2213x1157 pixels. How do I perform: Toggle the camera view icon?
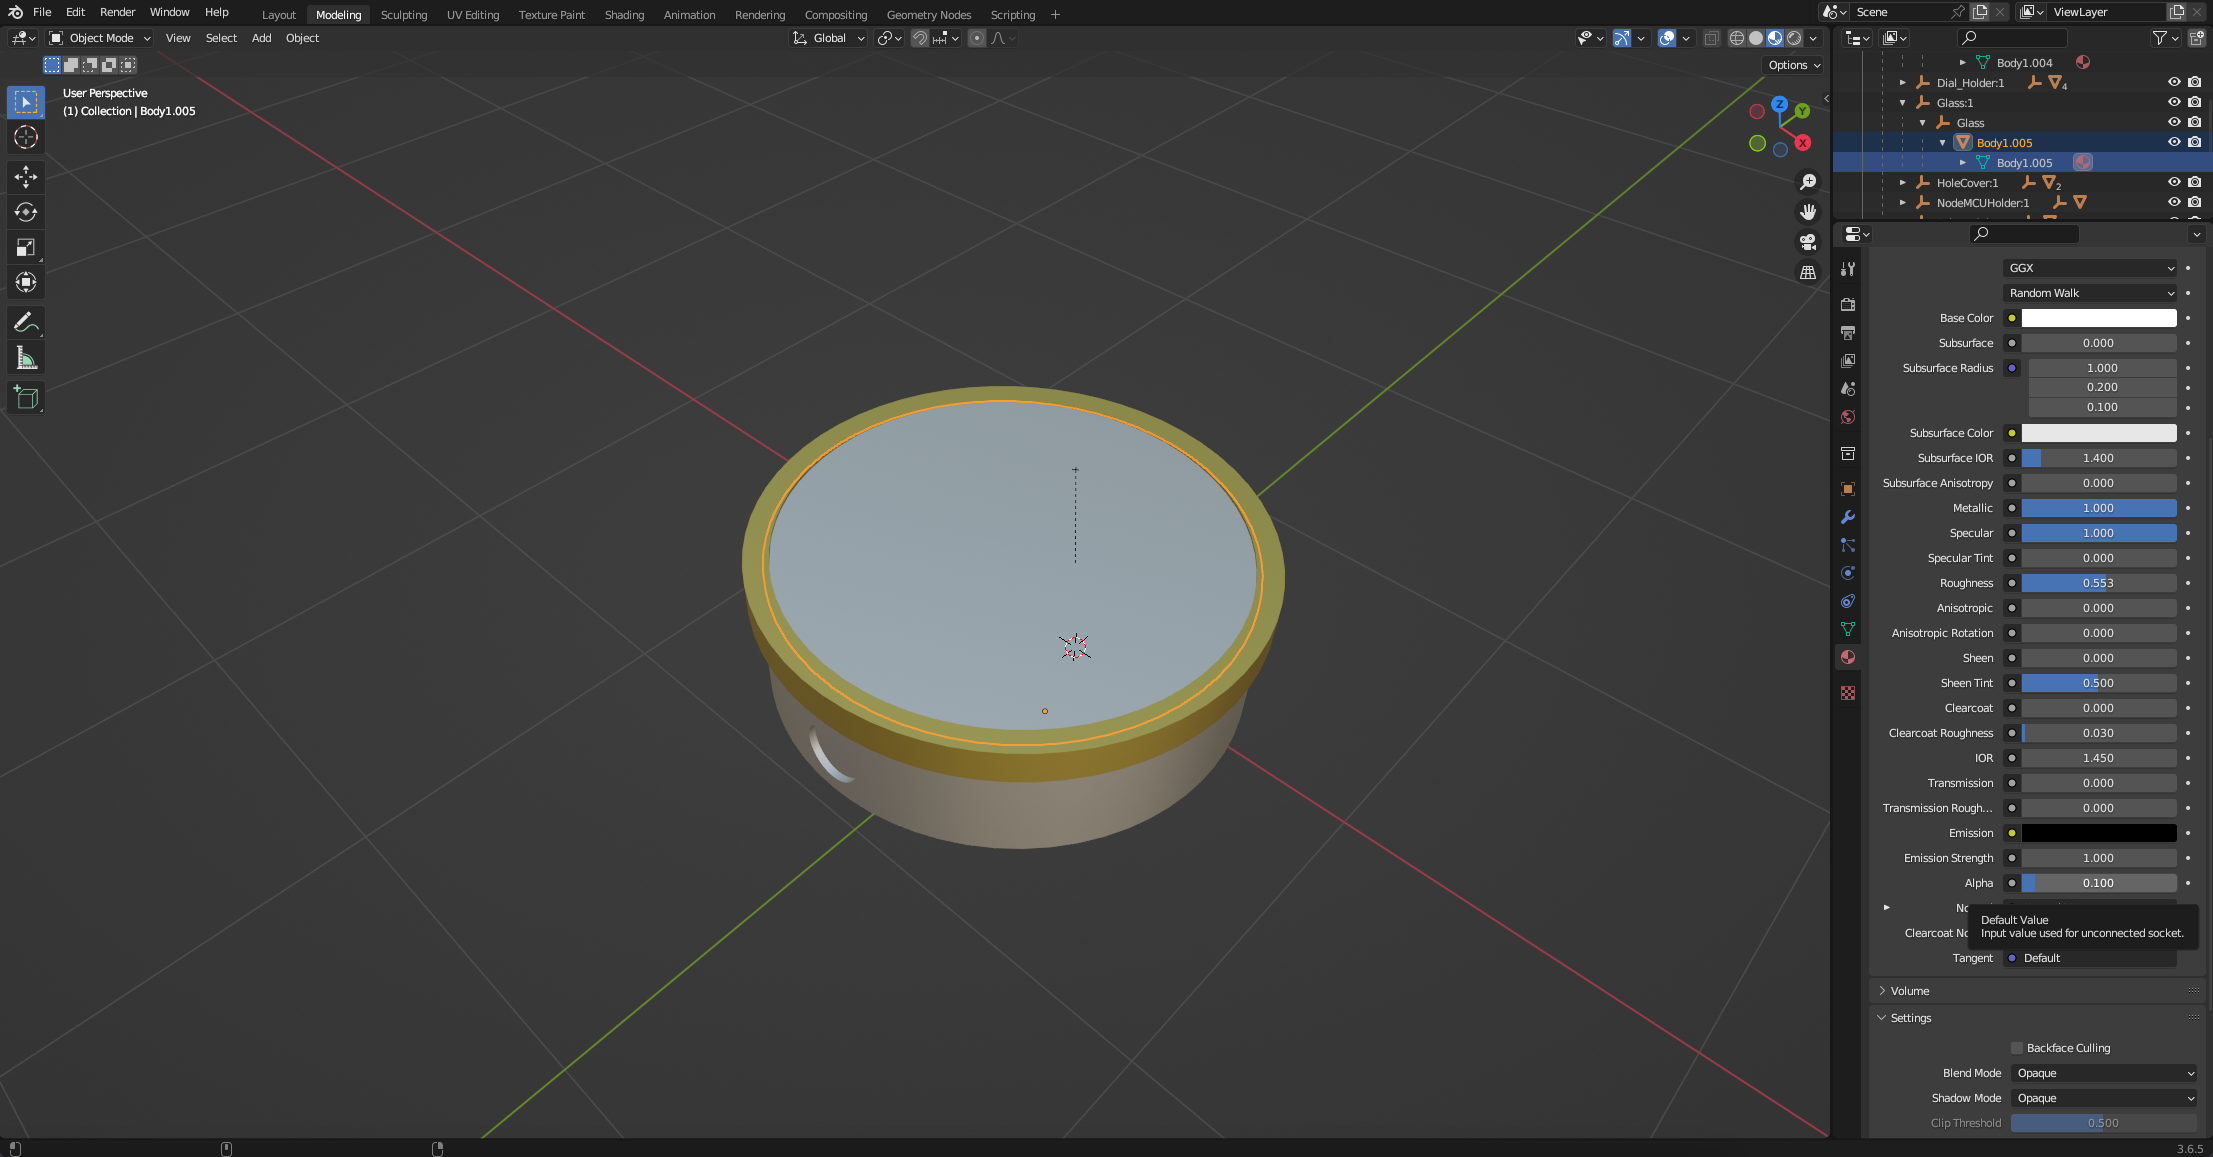pyautogui.click(x=1808, y=242)
